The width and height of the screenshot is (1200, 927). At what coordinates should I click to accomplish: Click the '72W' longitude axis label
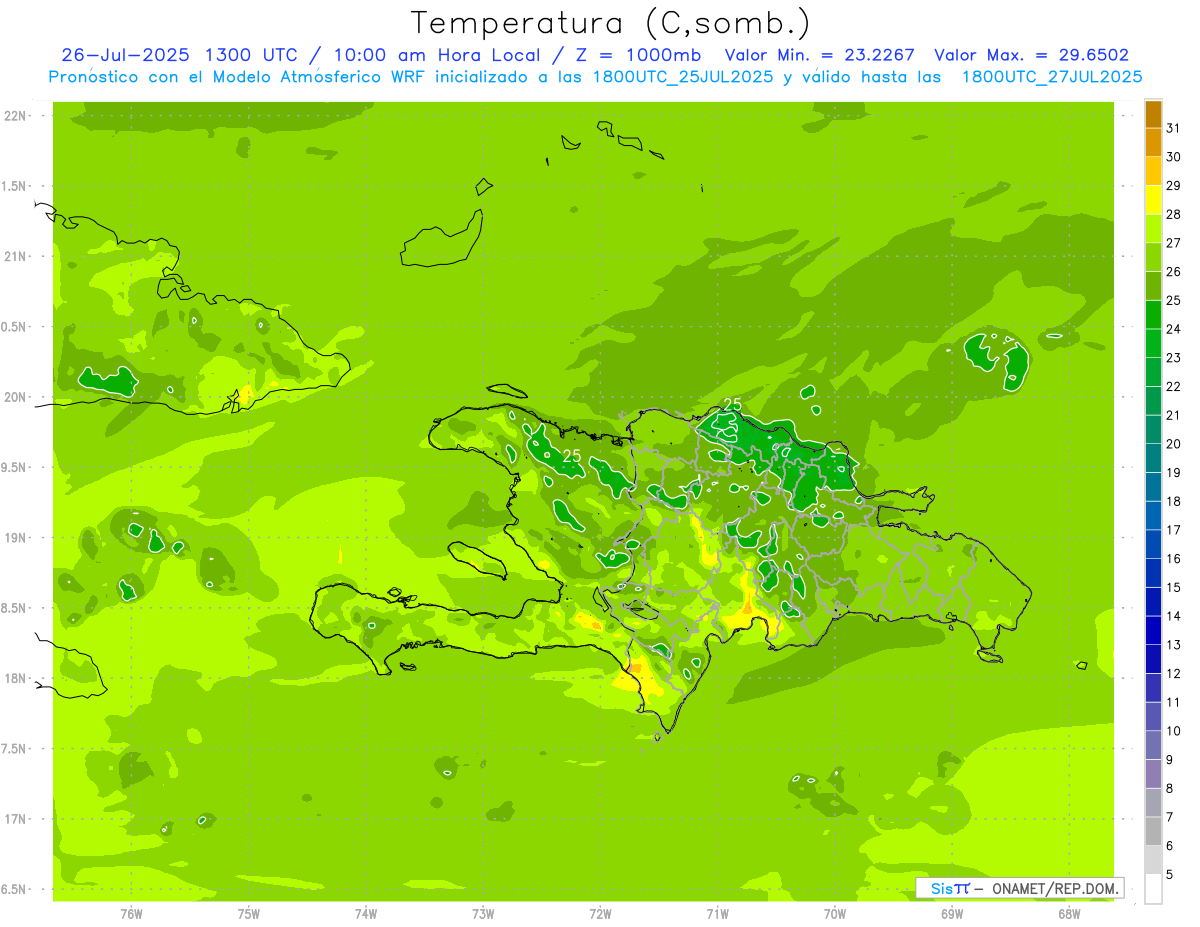click(600, 913)
